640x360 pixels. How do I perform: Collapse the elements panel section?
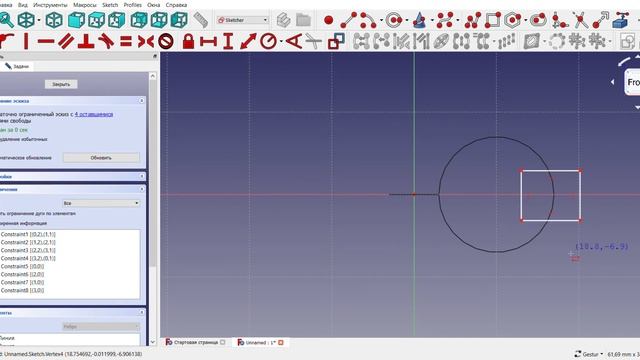click(141, 312)
